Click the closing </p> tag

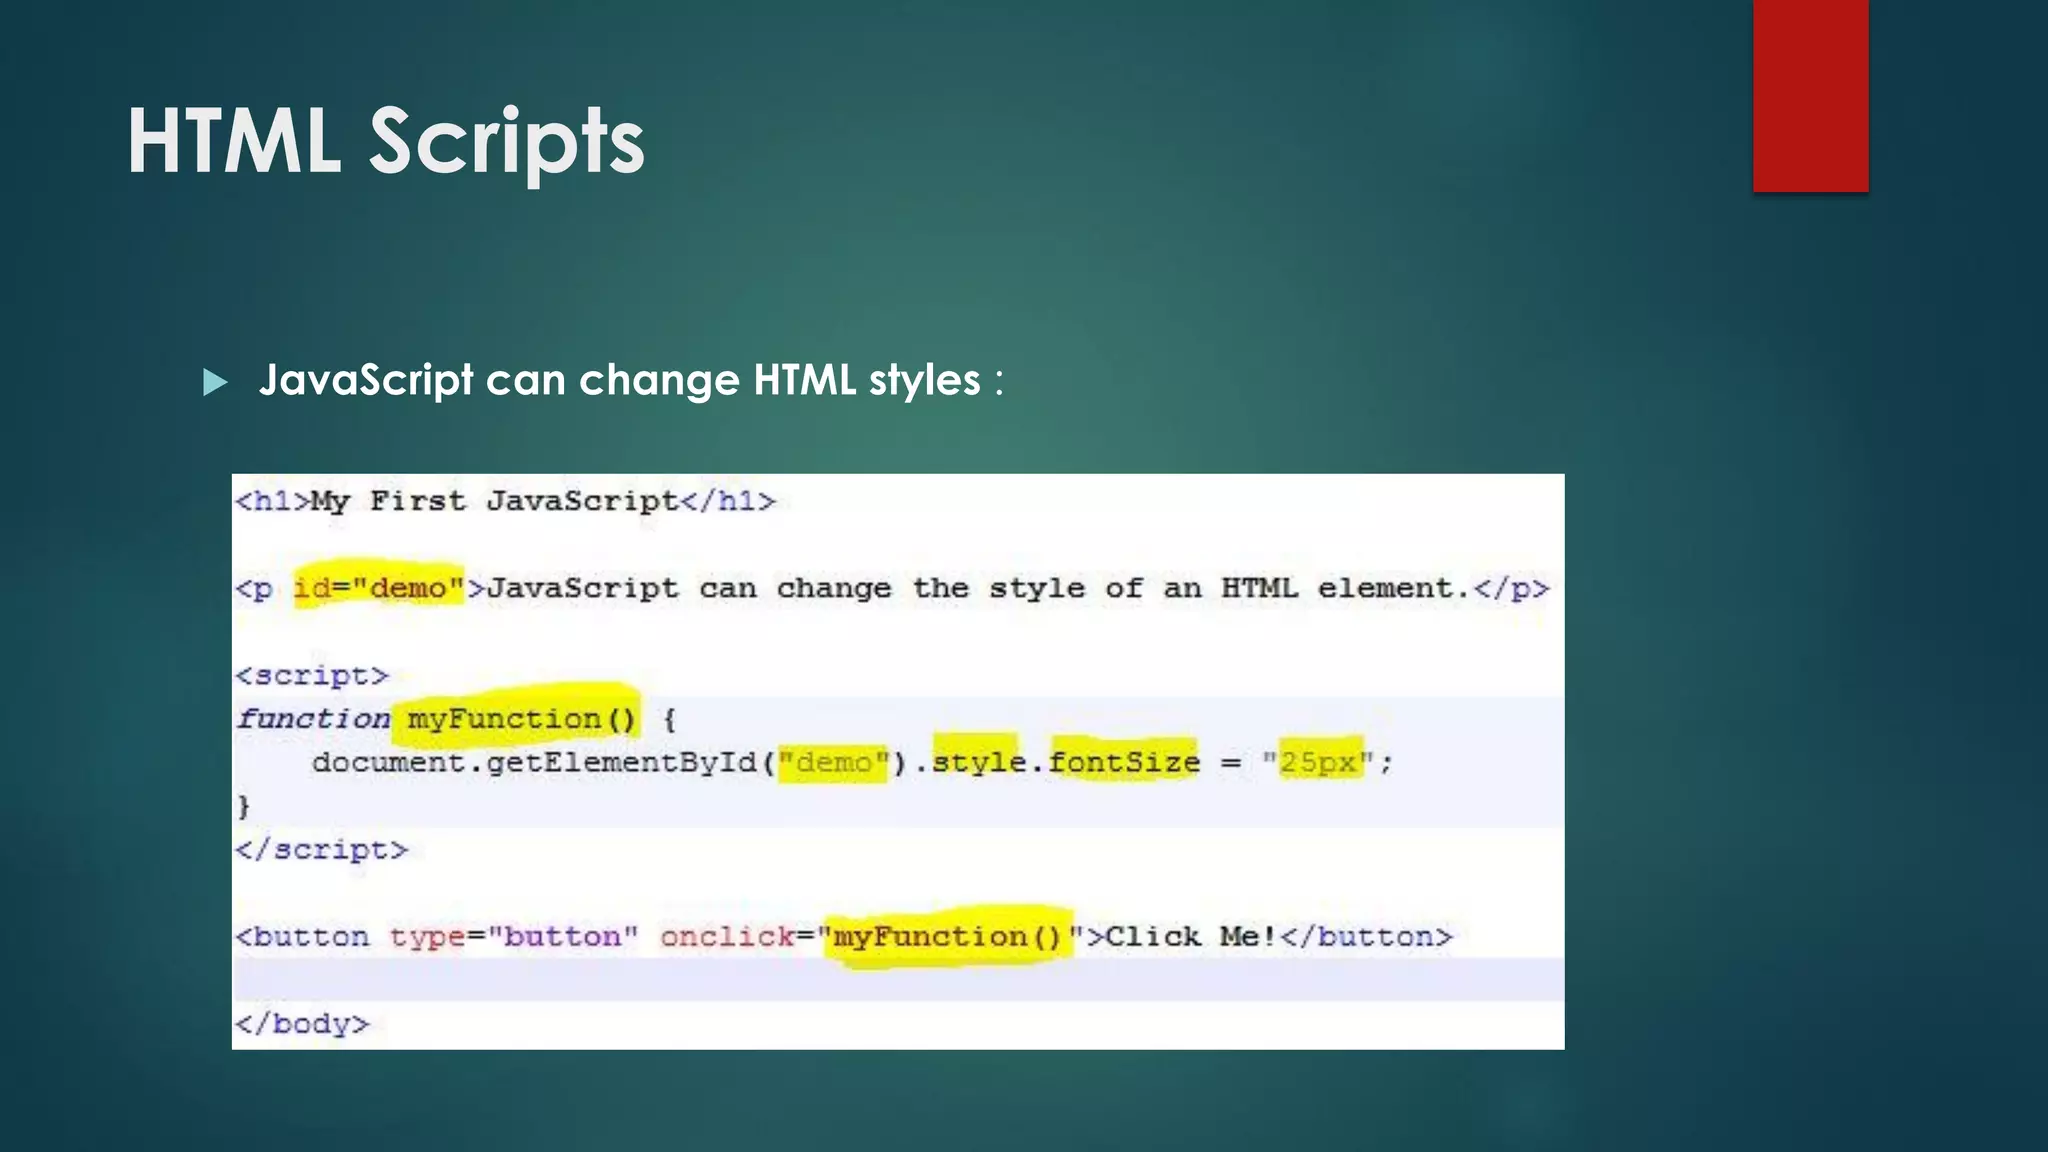(x=1511, y=588)
